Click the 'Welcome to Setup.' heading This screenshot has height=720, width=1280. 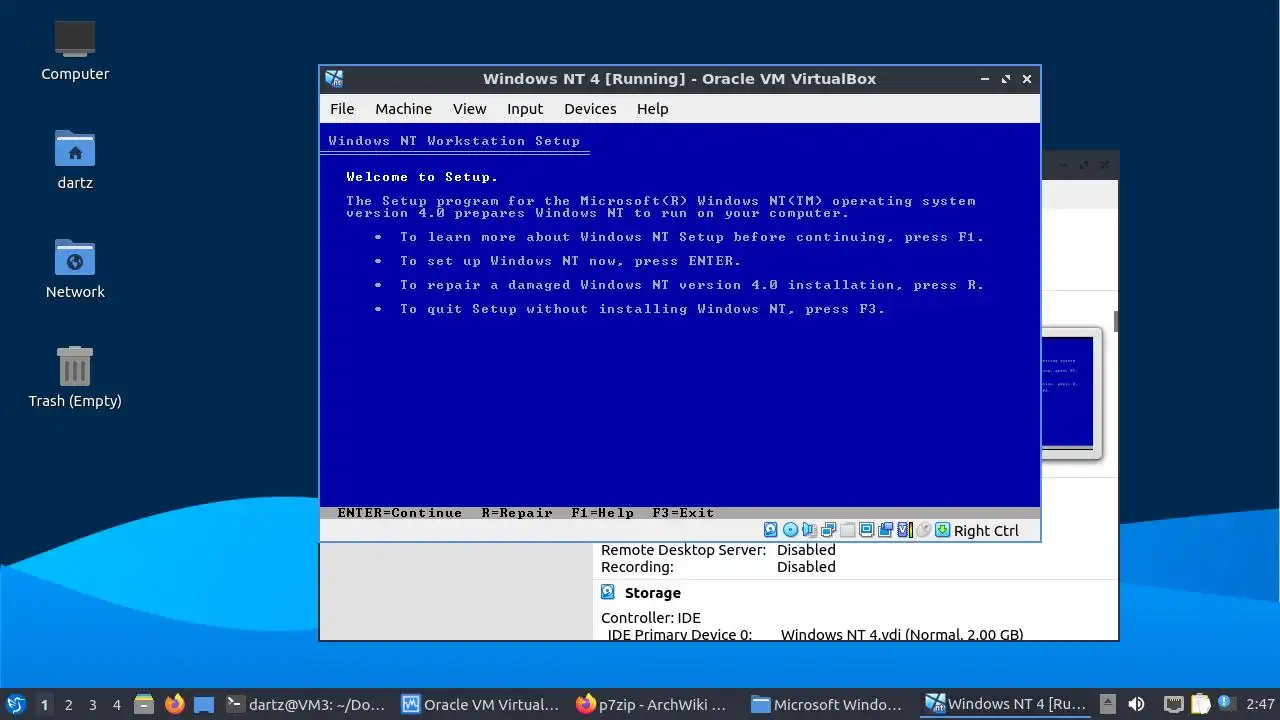coord(422,177)
